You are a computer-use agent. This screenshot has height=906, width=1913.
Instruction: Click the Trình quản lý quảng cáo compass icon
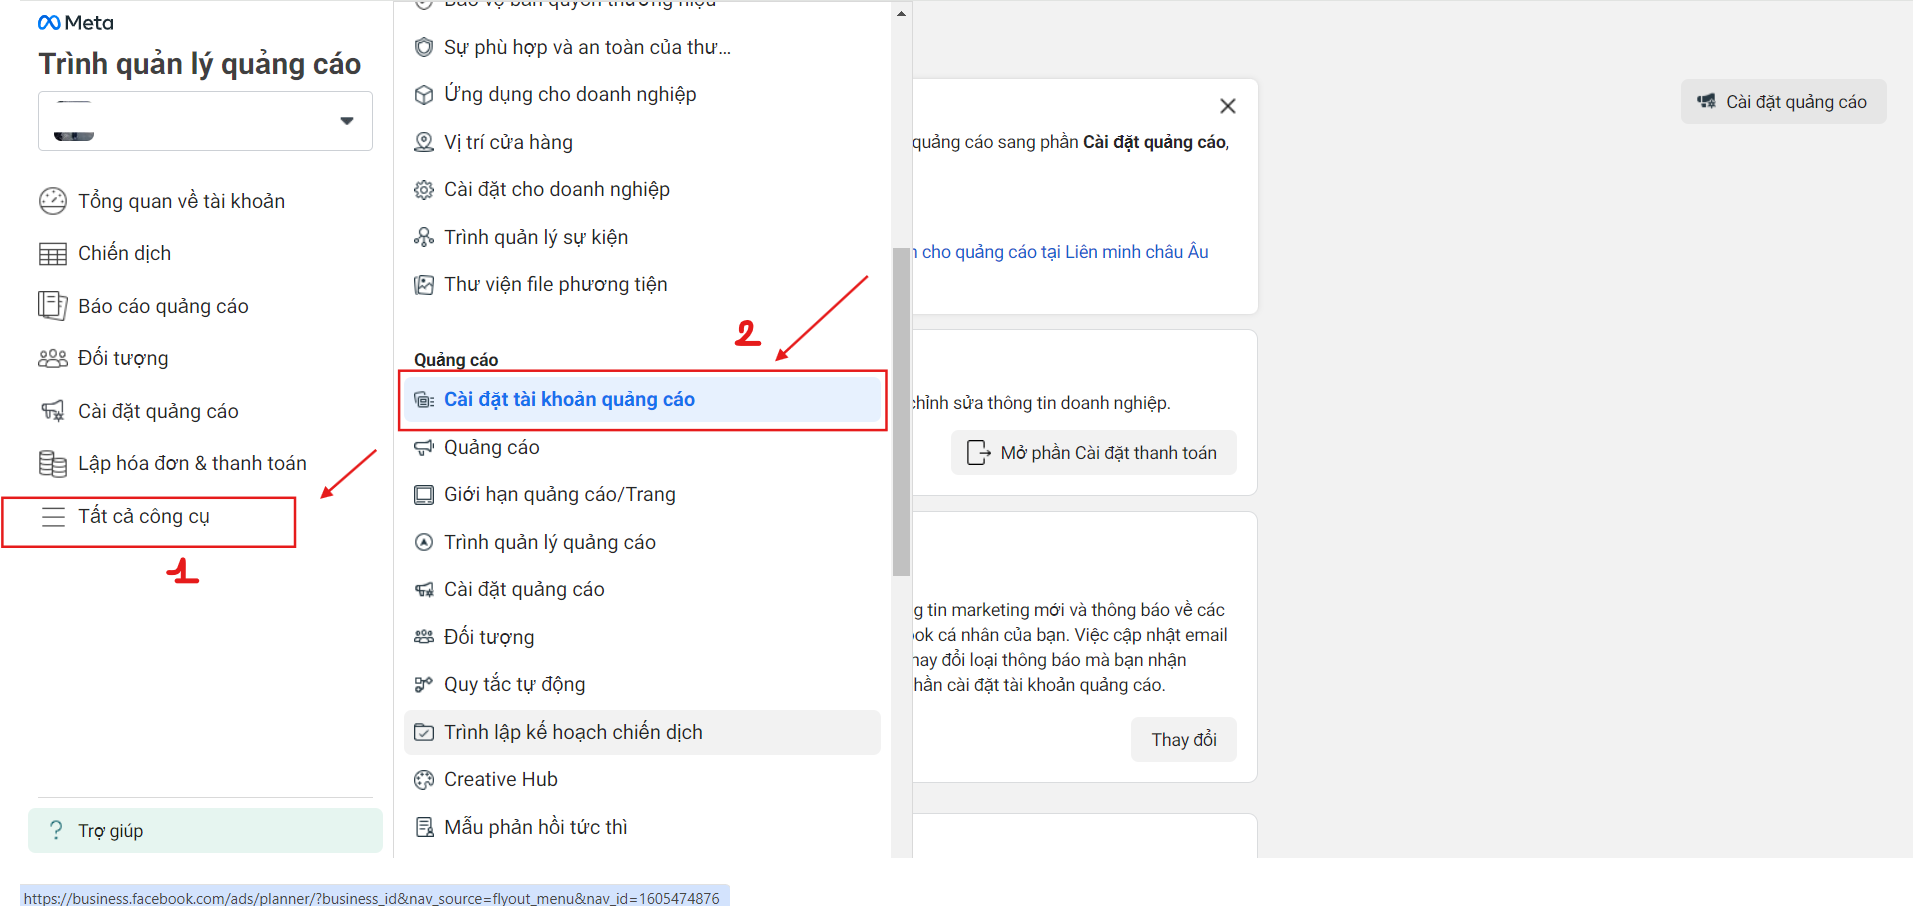pos(424,542)
